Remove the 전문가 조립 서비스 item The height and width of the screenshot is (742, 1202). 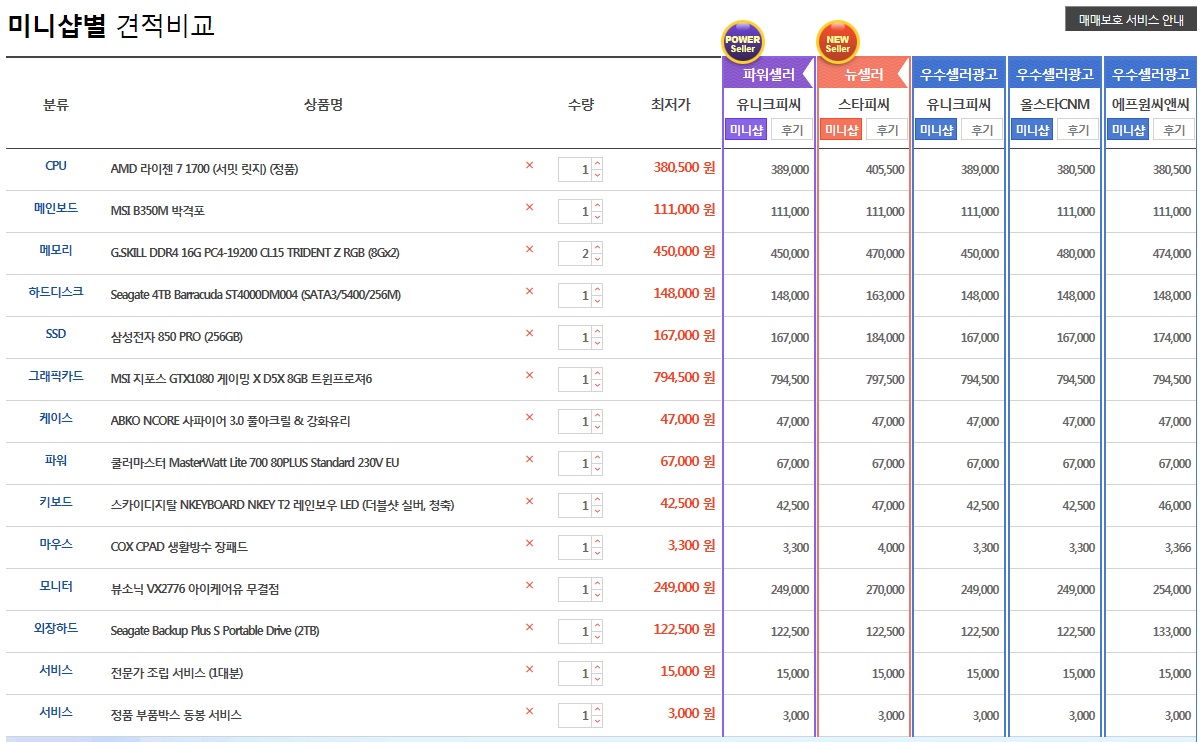tap(529, 670)
